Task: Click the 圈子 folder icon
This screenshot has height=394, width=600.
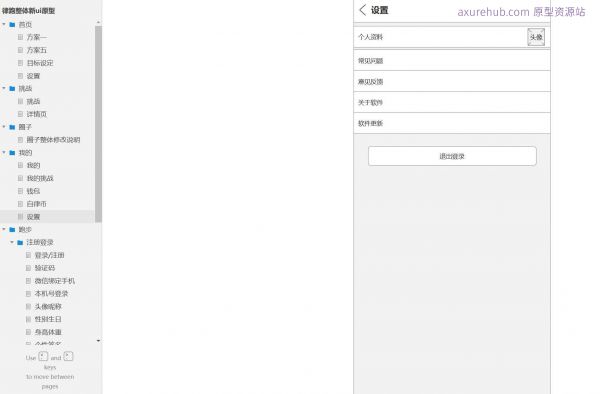Action: 12,127
